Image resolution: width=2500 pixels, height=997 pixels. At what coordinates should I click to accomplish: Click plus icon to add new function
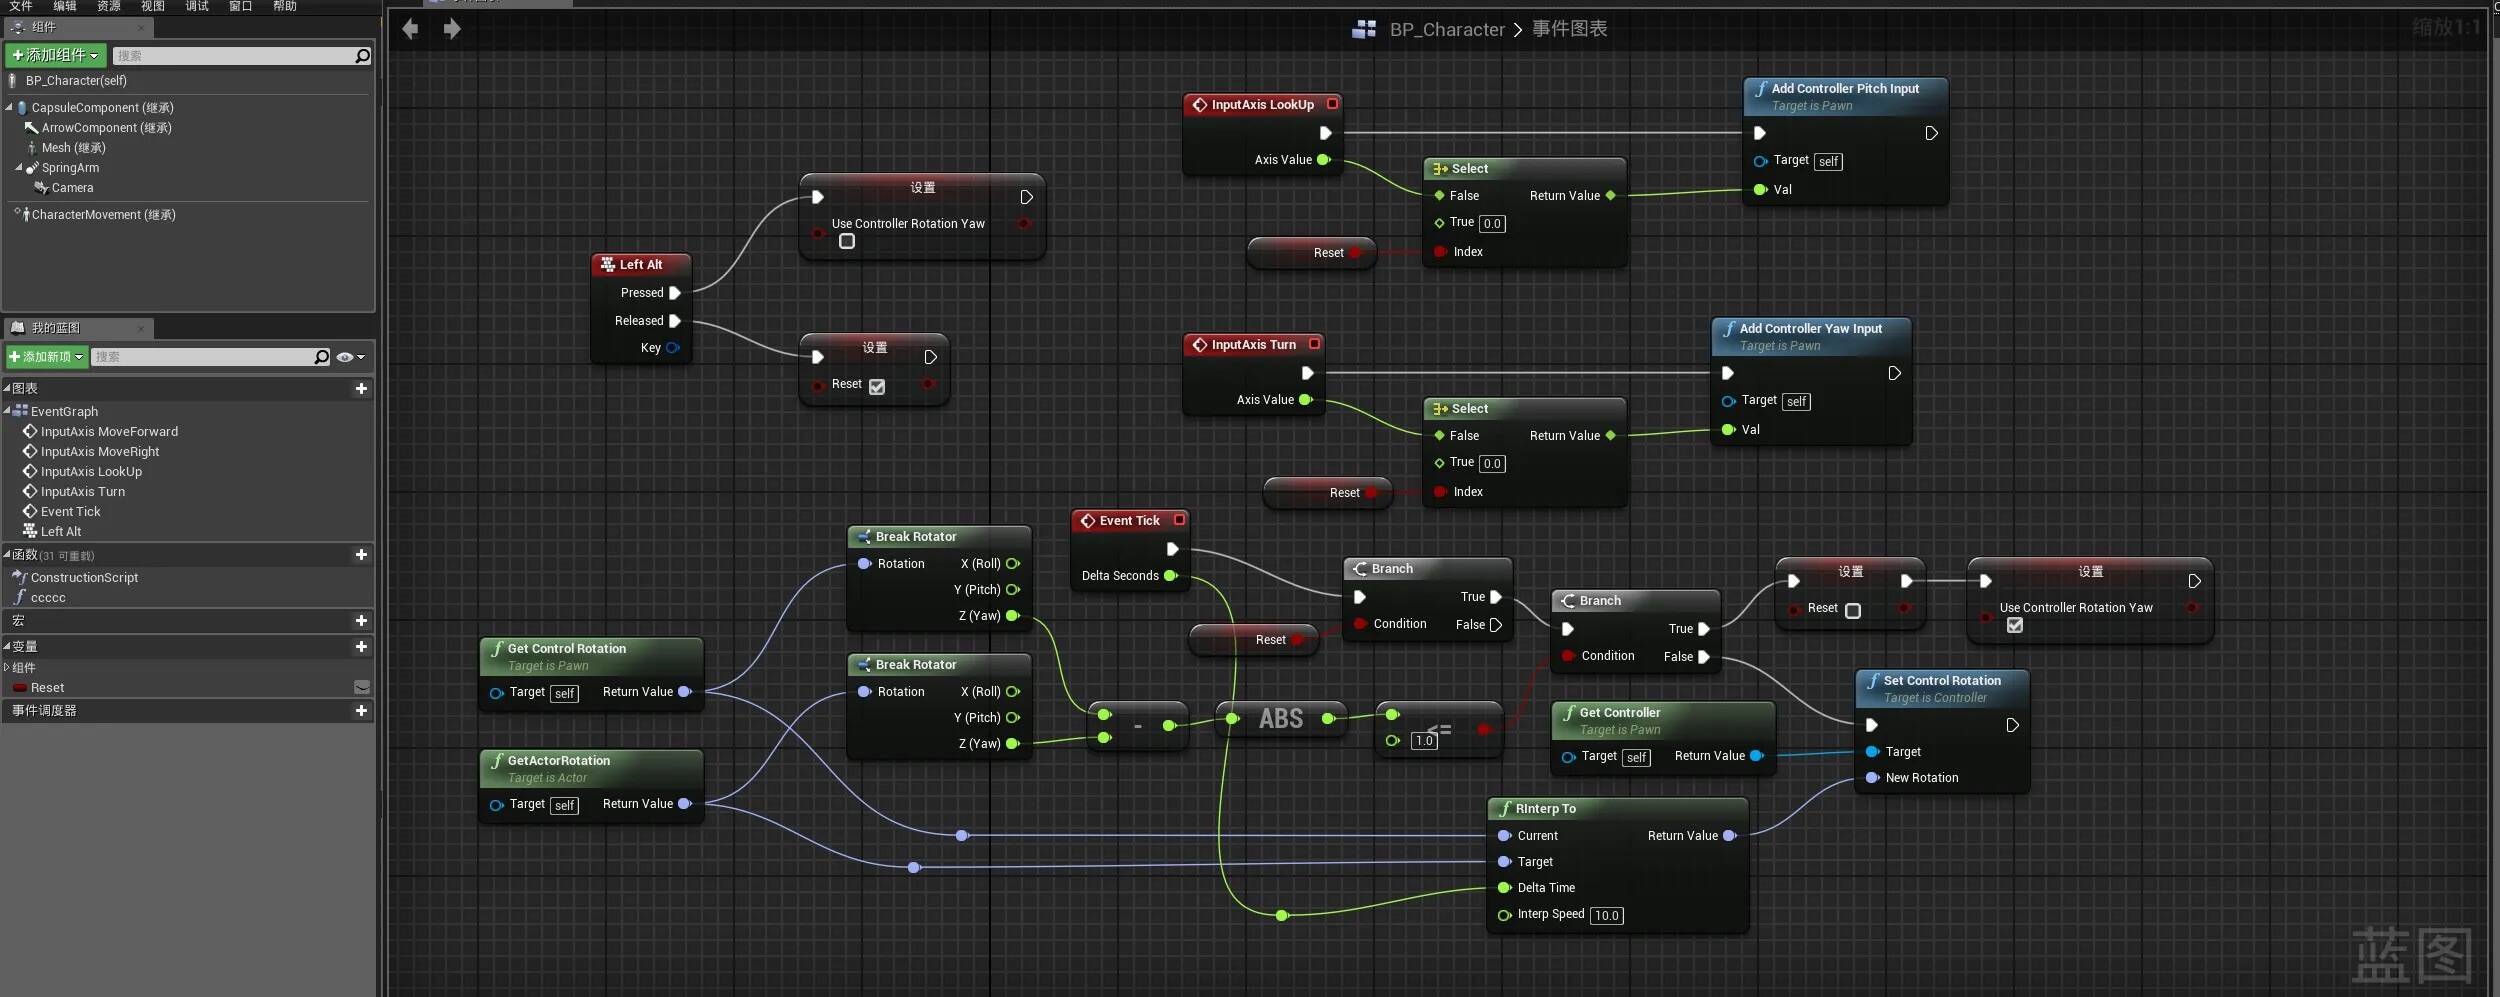pos(361,555)
